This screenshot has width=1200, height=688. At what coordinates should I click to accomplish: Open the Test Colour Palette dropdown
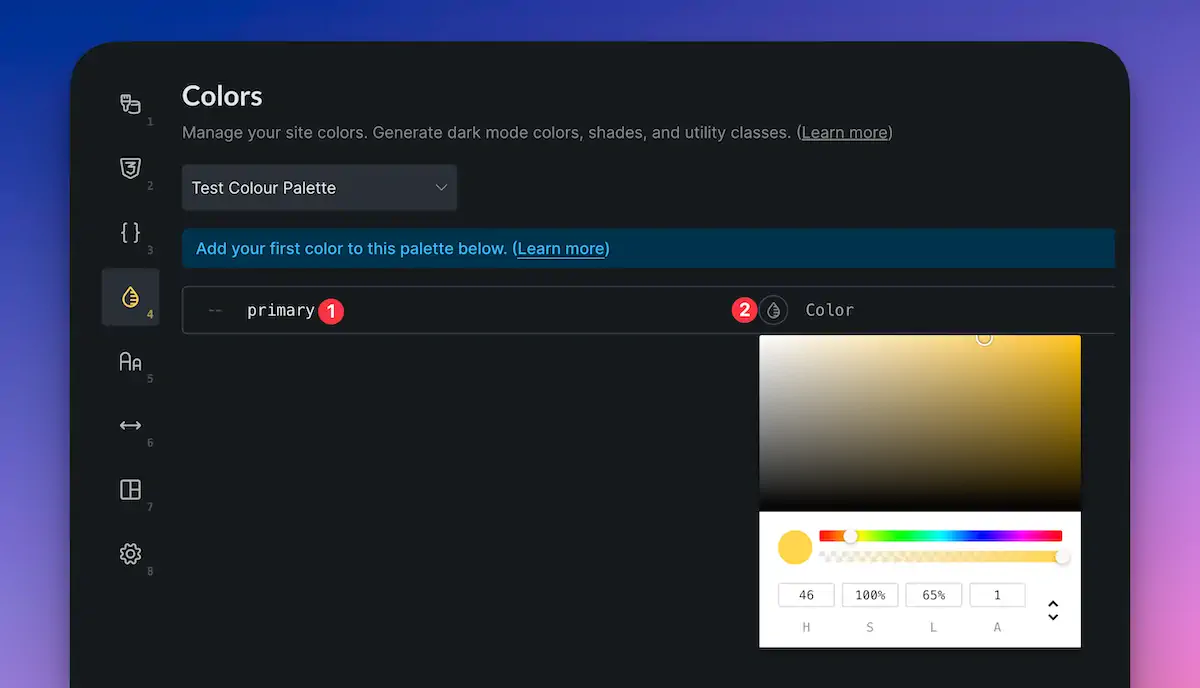pyautogui.click(x=319, y=187)
